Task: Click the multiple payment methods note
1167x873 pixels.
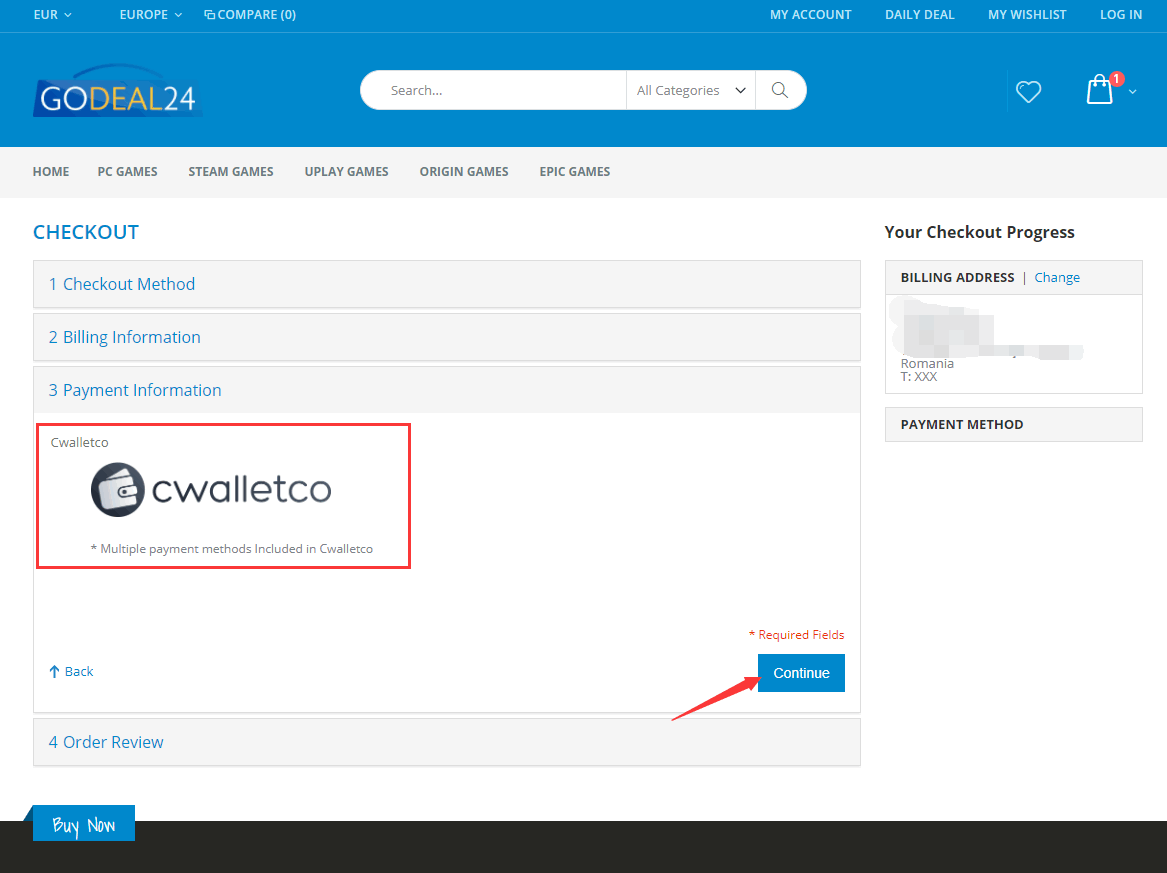Action: [231, 549]
